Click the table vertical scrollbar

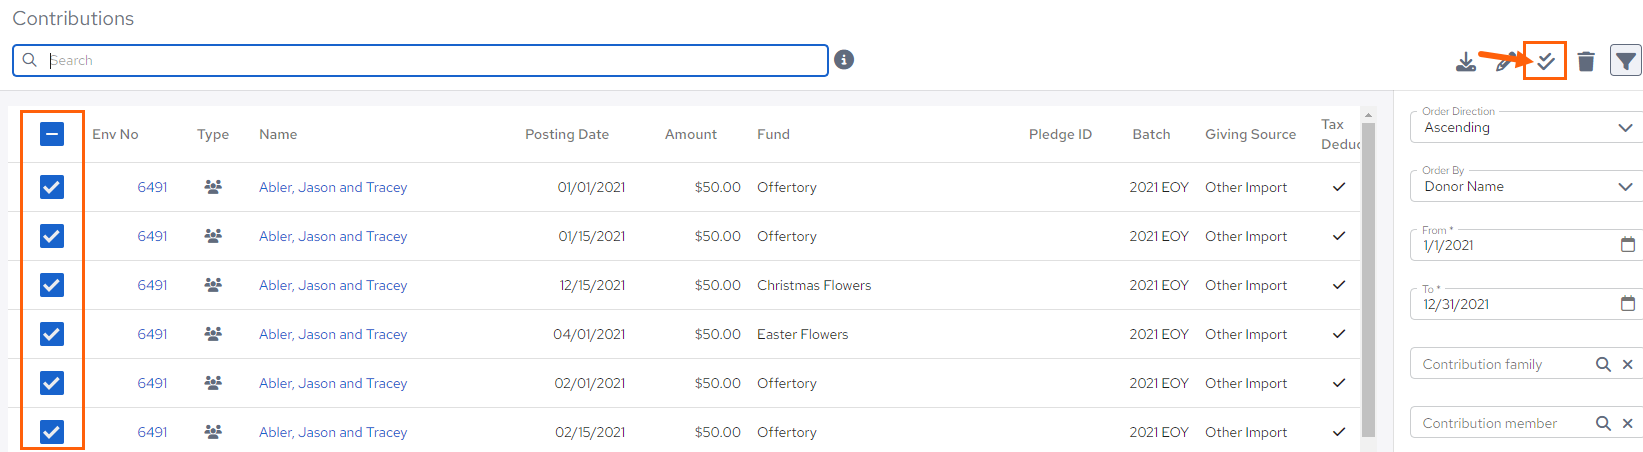tap(1368, 280)
